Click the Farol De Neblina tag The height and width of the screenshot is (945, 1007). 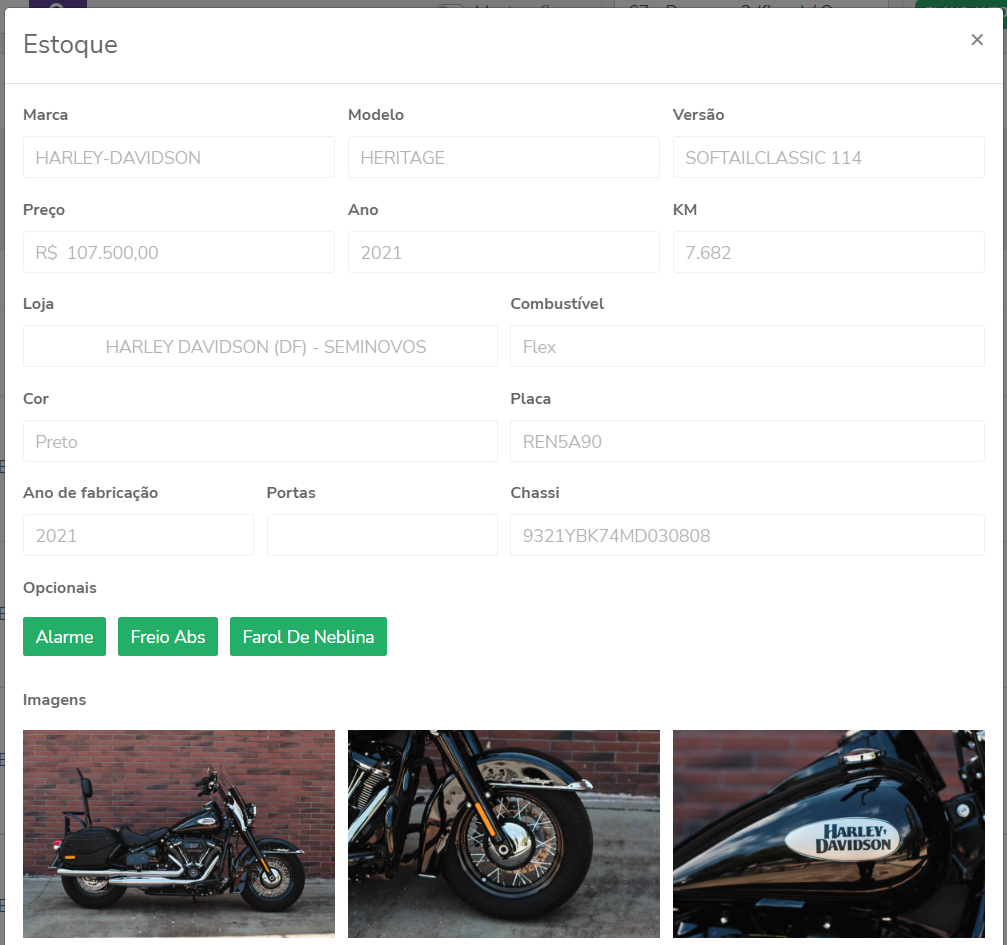point(308,637)
